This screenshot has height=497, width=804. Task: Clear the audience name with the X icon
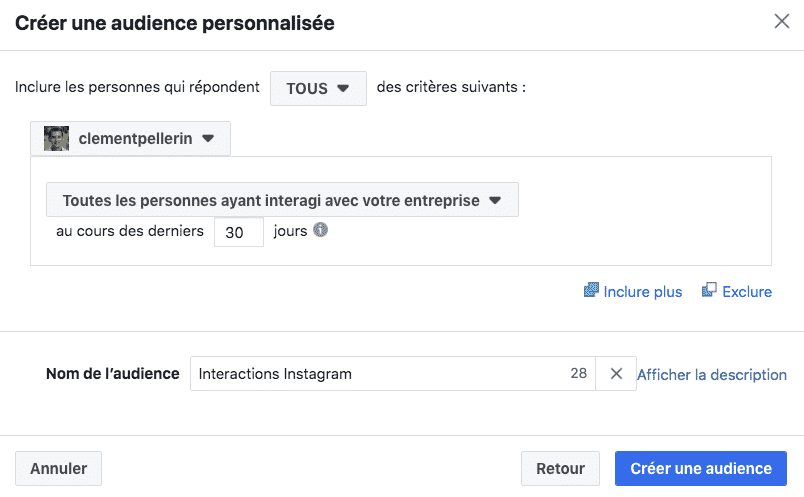click(x=616, y=374)
